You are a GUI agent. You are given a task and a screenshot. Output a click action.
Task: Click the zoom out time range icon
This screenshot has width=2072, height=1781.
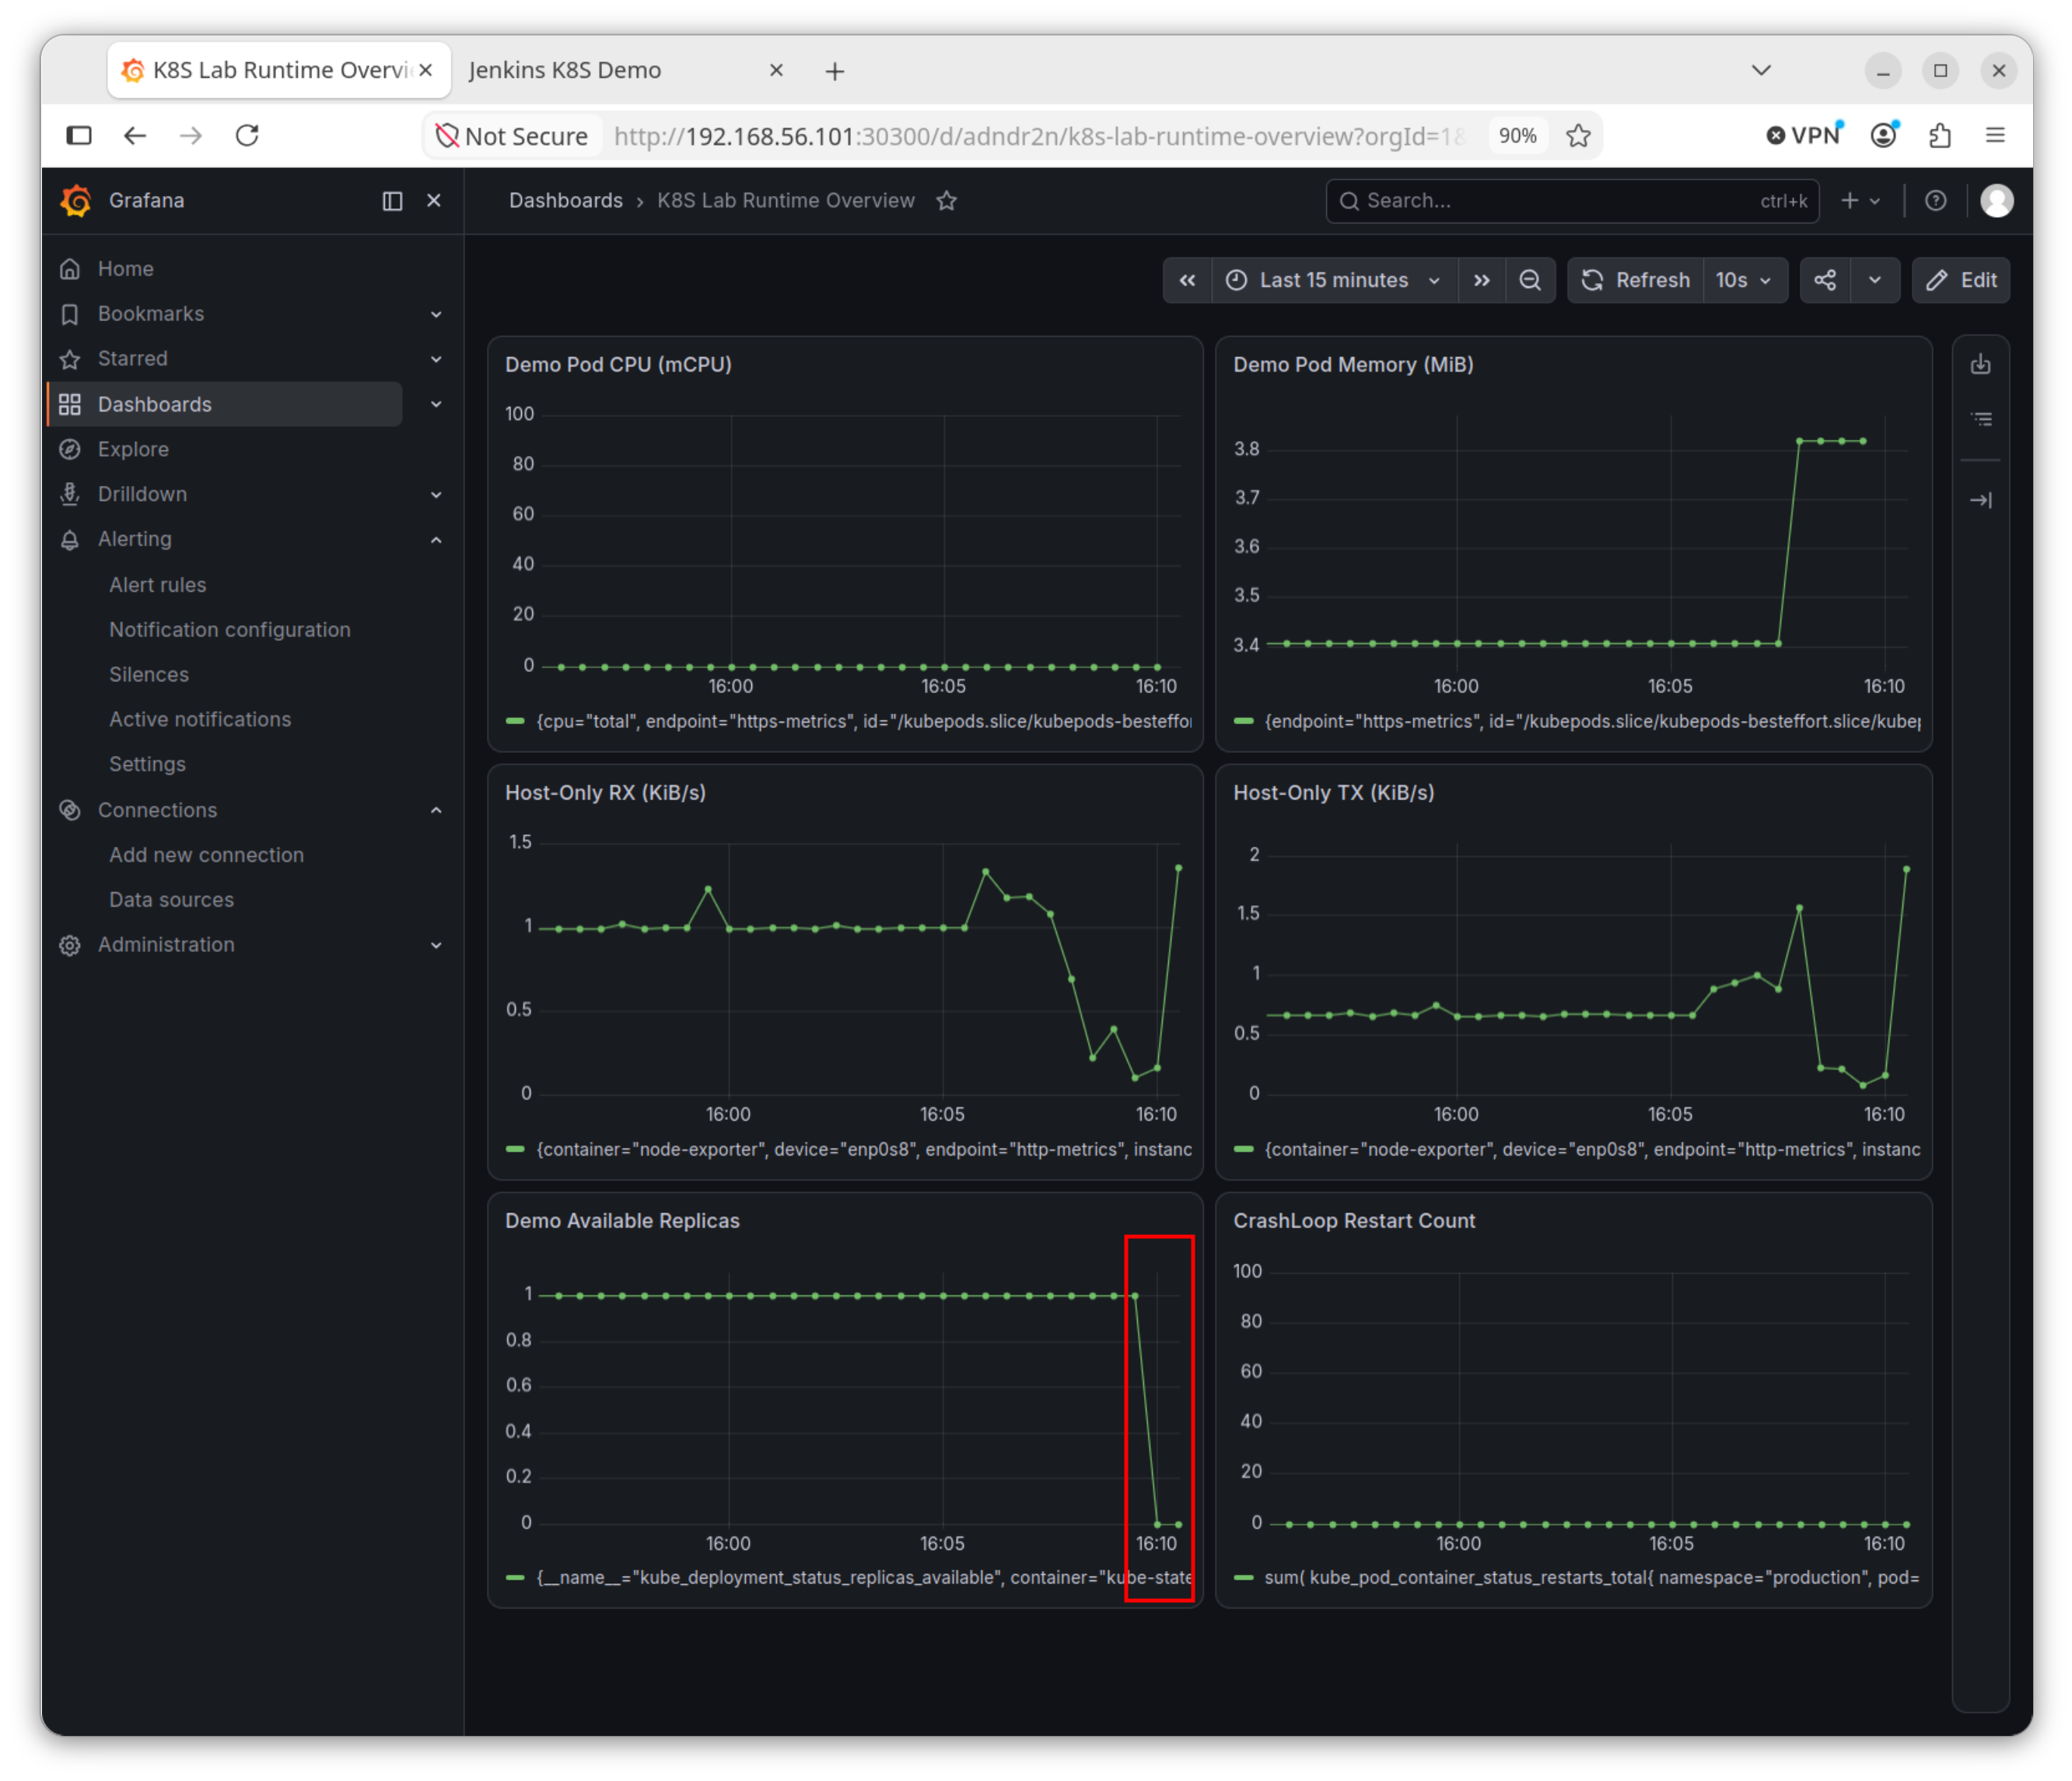[1529, 280]
